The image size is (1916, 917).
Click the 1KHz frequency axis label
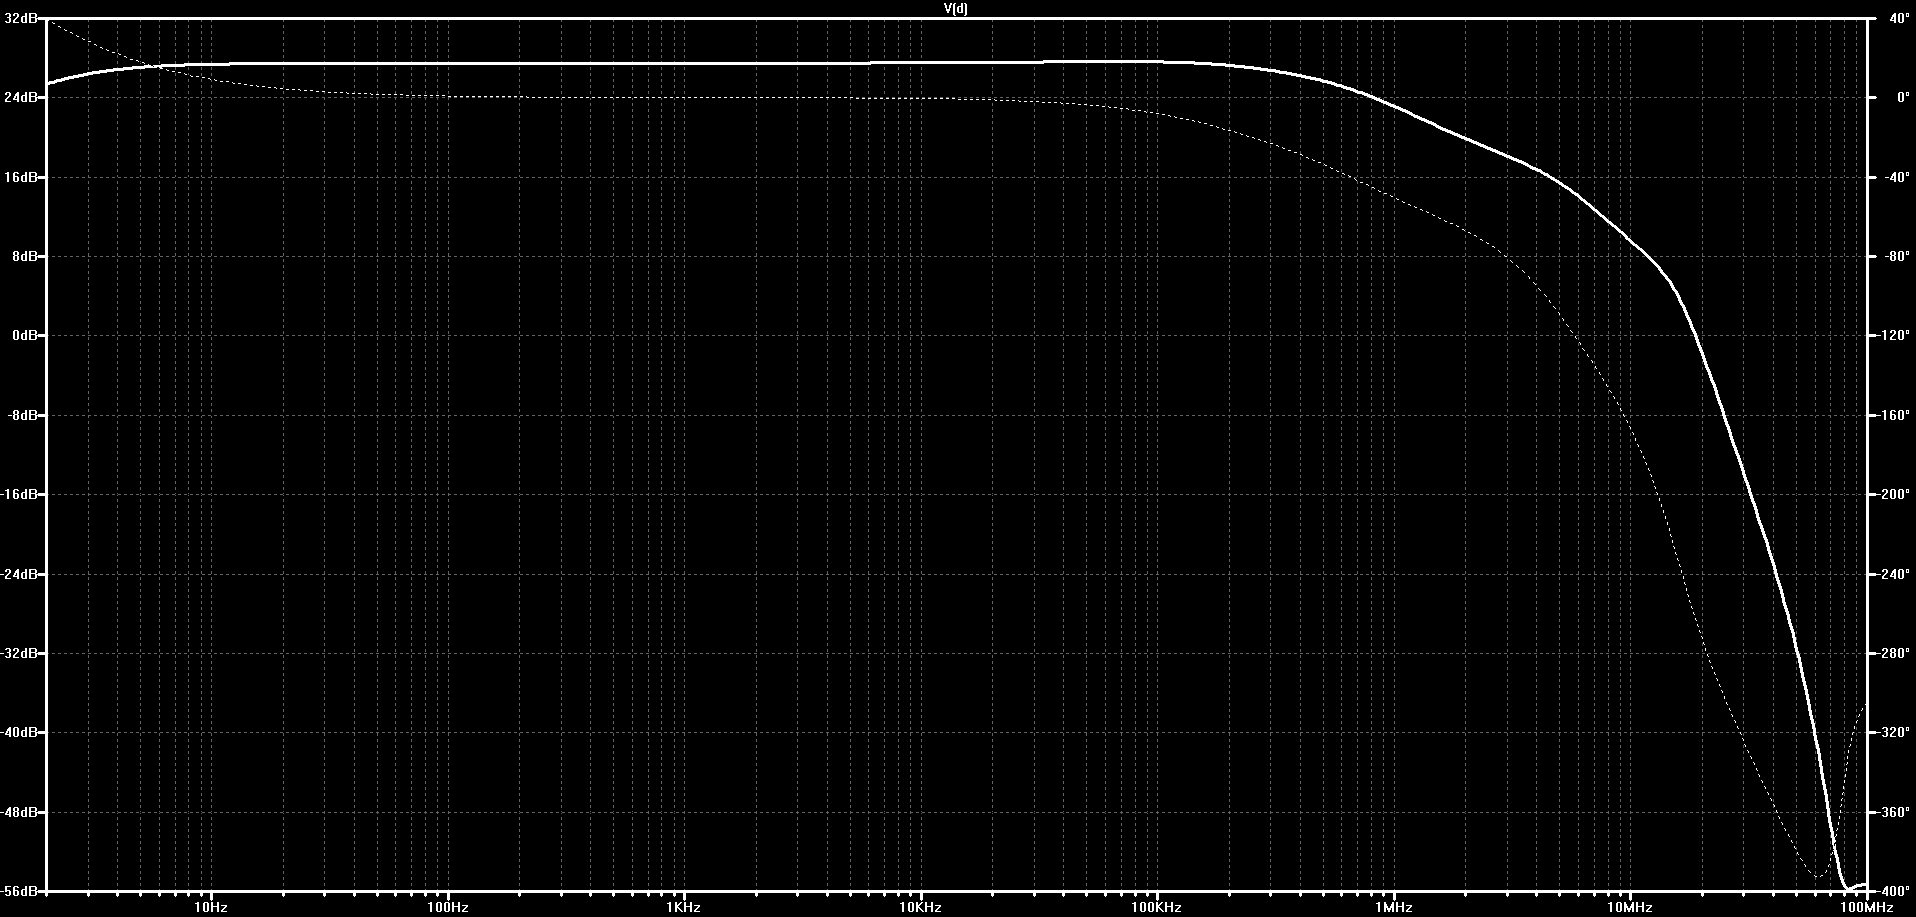[684, 908]
